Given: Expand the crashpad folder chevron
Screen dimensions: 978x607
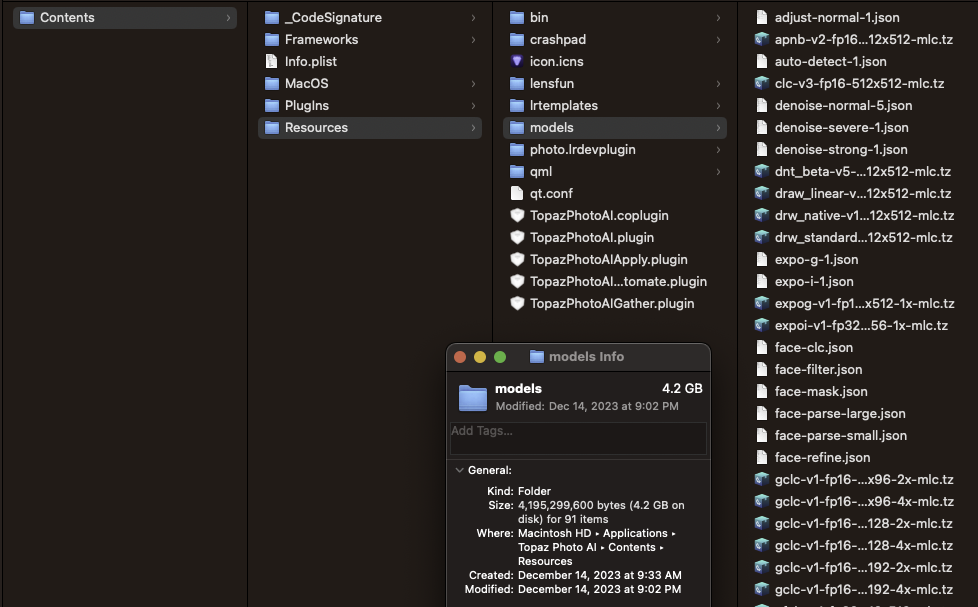Looking at the screenshot, I should tap(718, 39).
